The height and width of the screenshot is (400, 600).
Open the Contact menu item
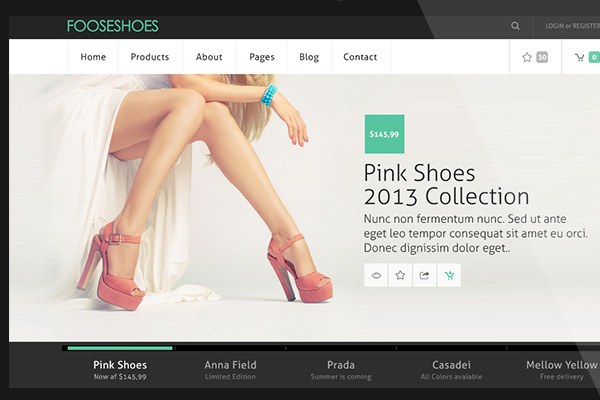pos(360,57)
